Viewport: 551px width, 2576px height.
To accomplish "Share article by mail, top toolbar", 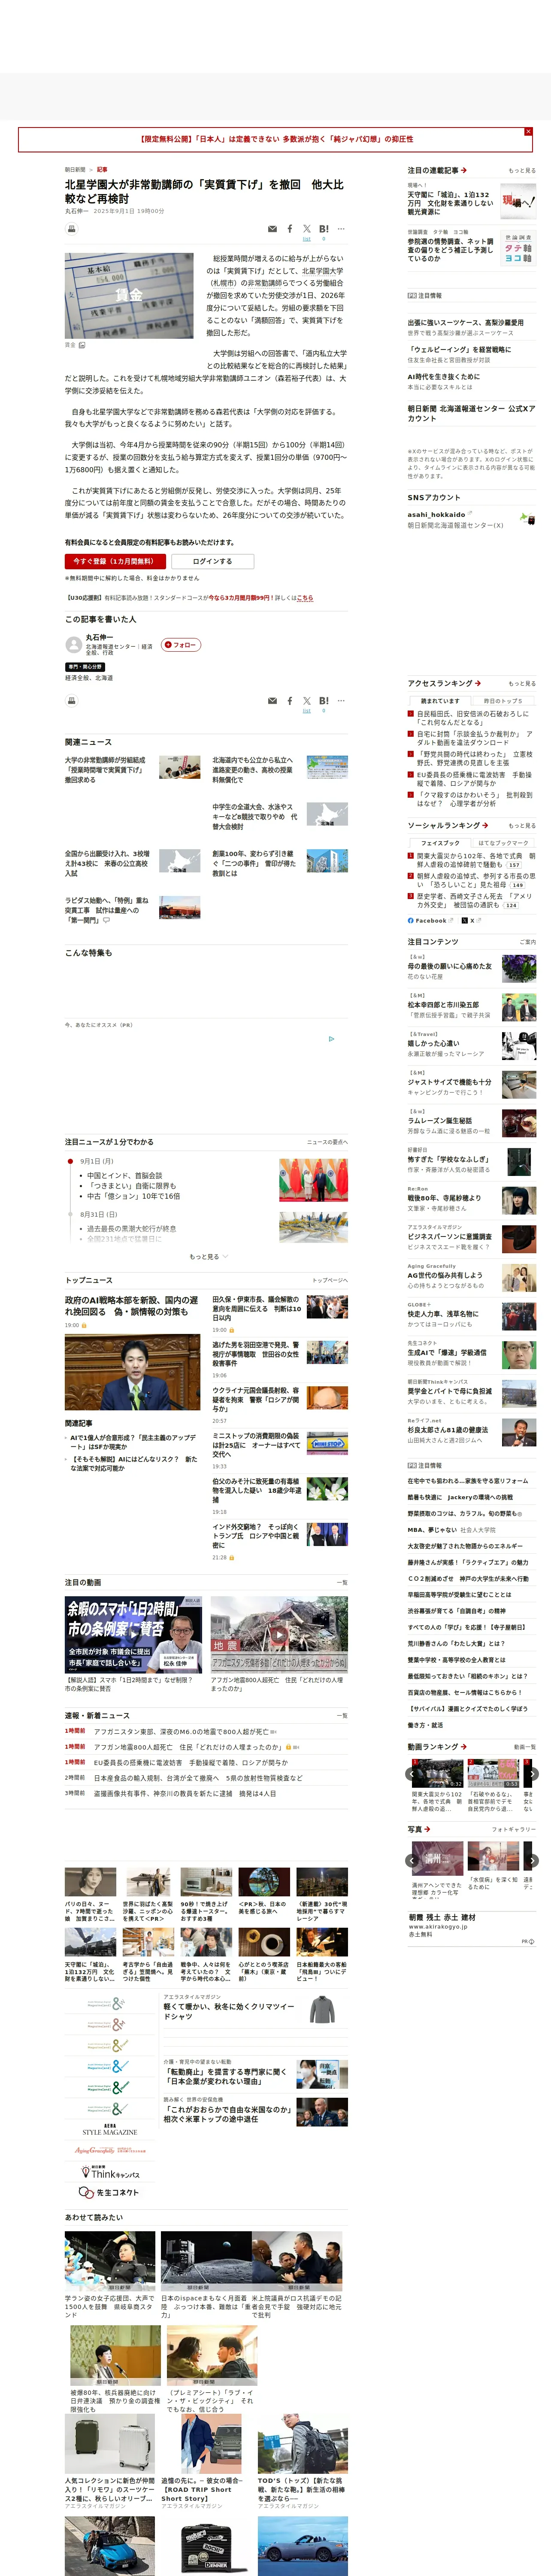I will tap(272, 229).
